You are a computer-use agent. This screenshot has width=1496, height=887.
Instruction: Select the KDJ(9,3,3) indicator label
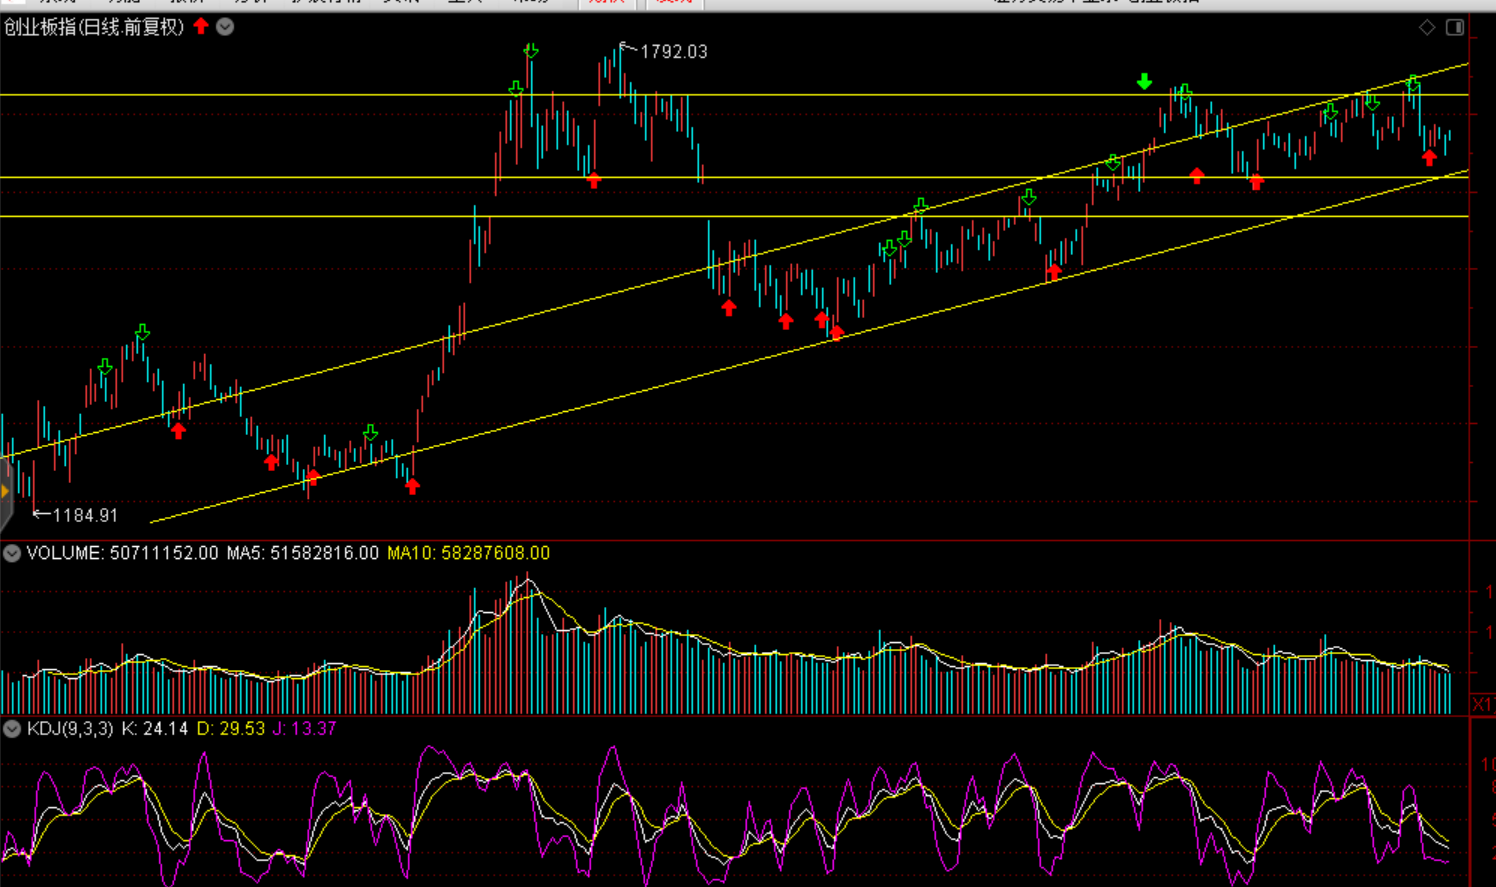pyautogui.click(x=70, y=729)
